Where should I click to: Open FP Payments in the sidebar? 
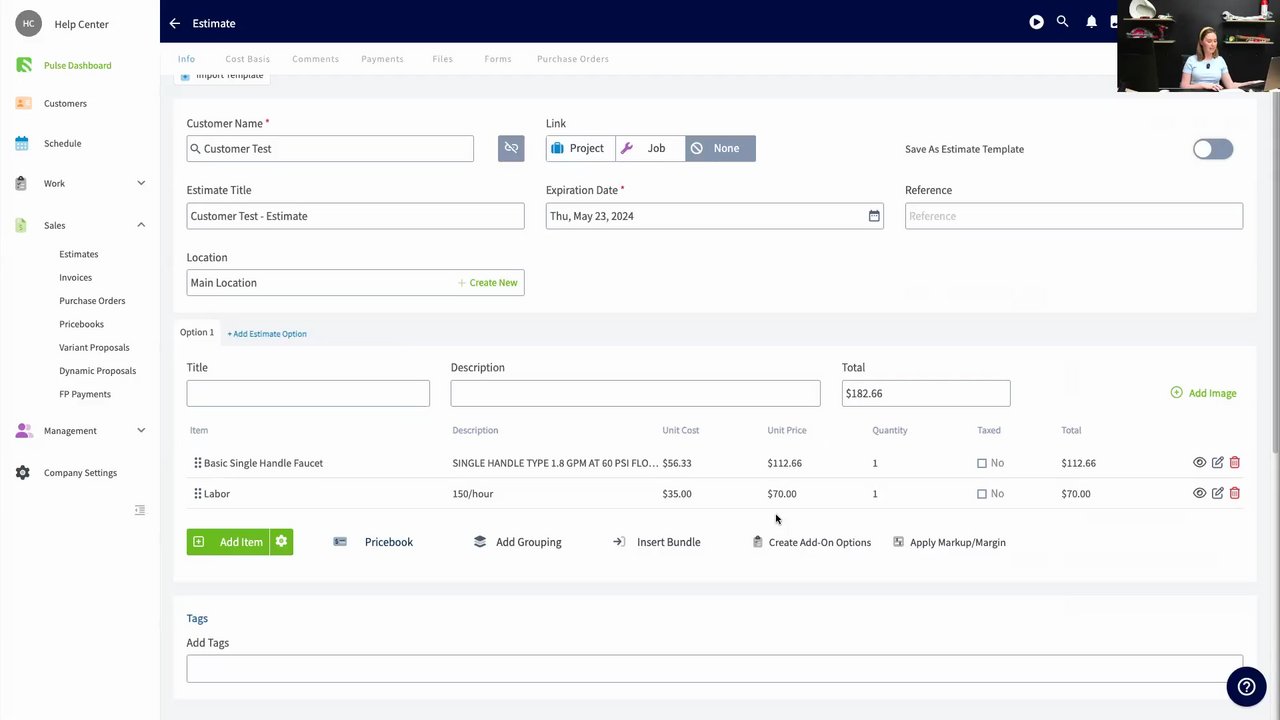coord(85,395)
